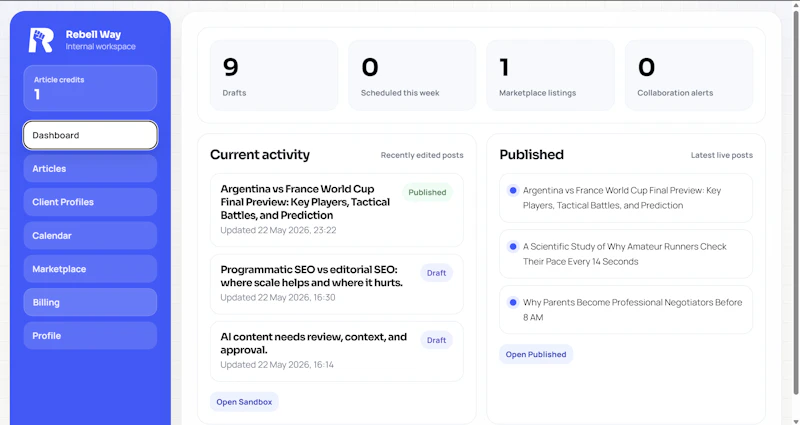The image size is (800, 425).
Task: Click the Updated 22 May 2026, 23:22 timestamp
Action: [278, 230]
